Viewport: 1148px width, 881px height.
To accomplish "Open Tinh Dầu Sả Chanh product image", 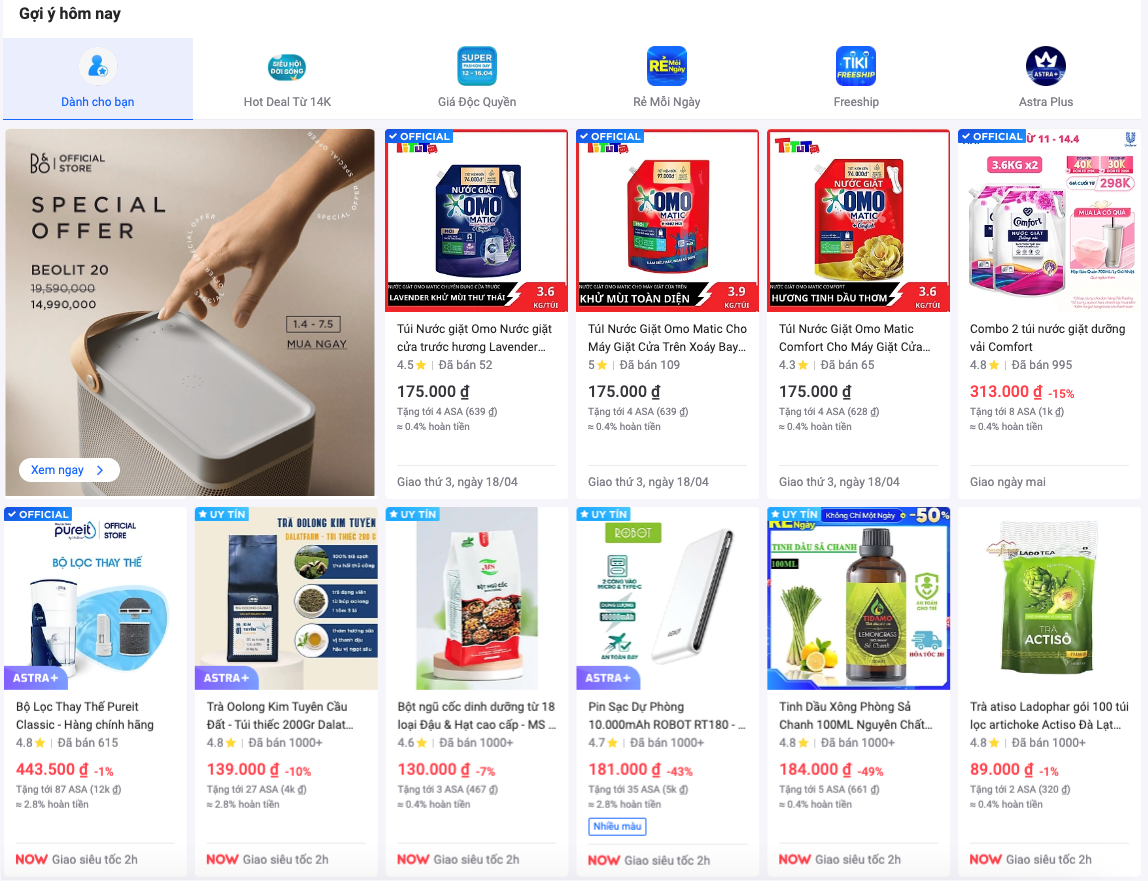I will [858, 598].
